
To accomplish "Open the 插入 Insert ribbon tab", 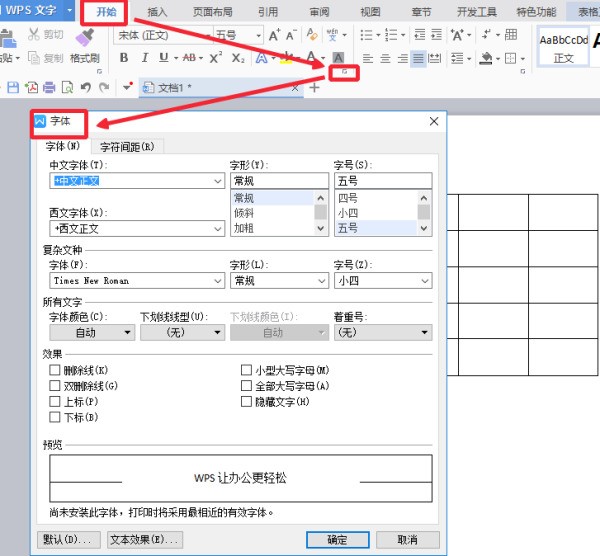I will 157,12.
